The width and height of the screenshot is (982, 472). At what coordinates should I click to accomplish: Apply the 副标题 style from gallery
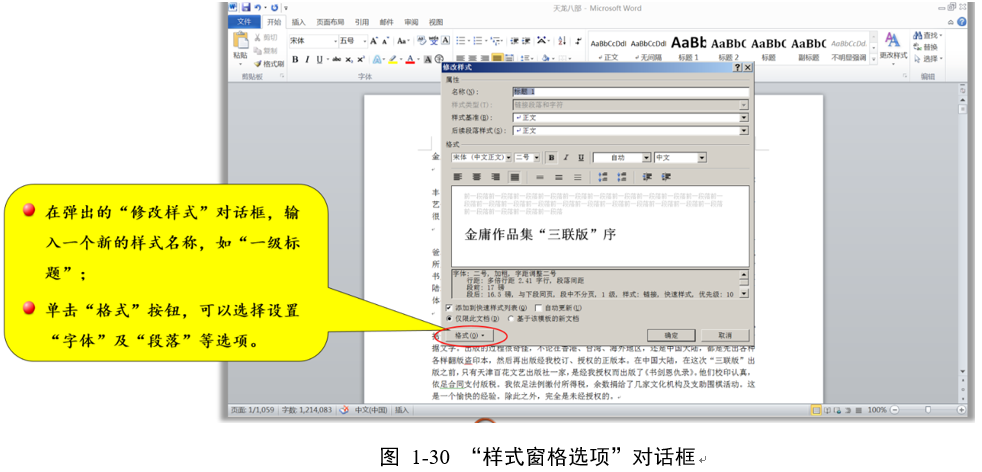(x=809, y=48)
